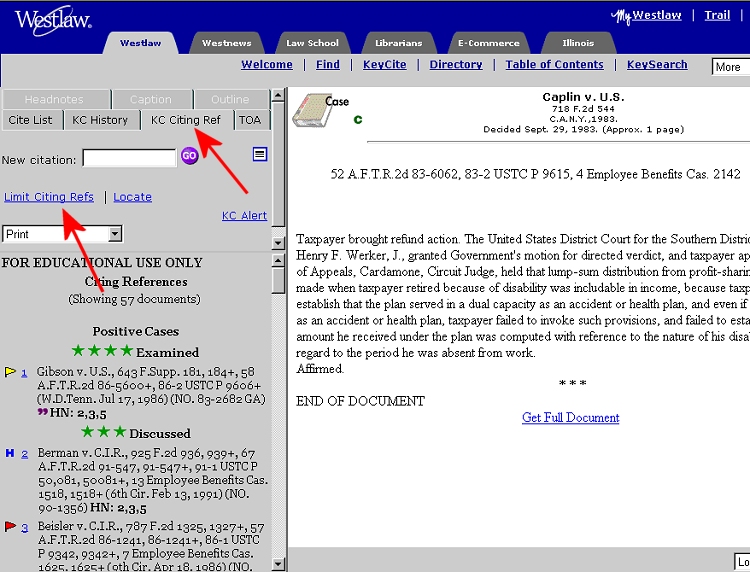Open the Illinois tab
This screenshot has height=572, width=750.
pos(578,43)
